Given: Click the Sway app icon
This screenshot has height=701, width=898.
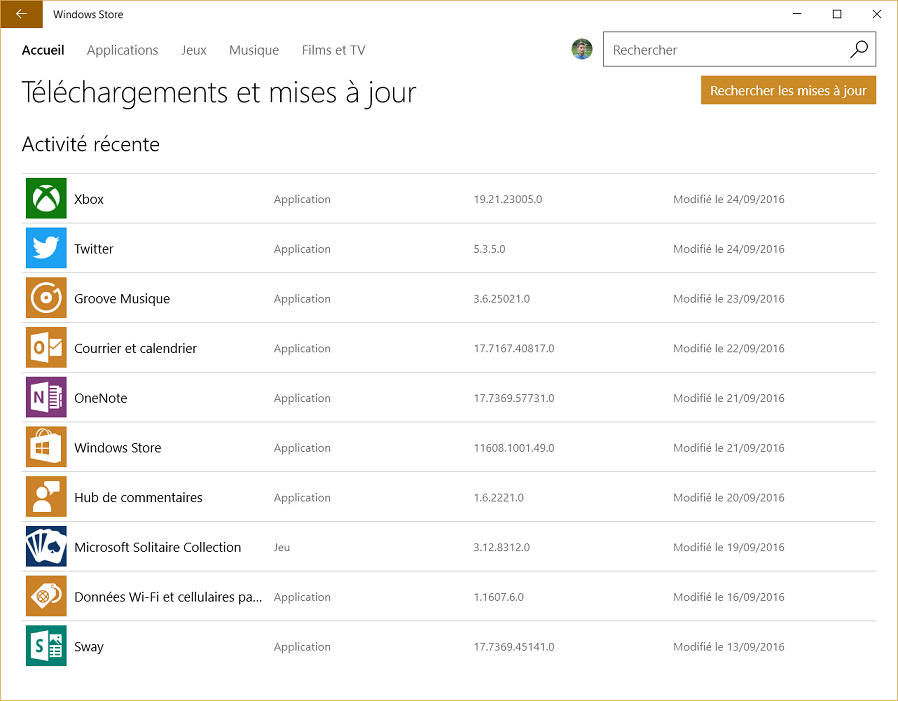Looking at the screenshot, I should pos(46,645).
